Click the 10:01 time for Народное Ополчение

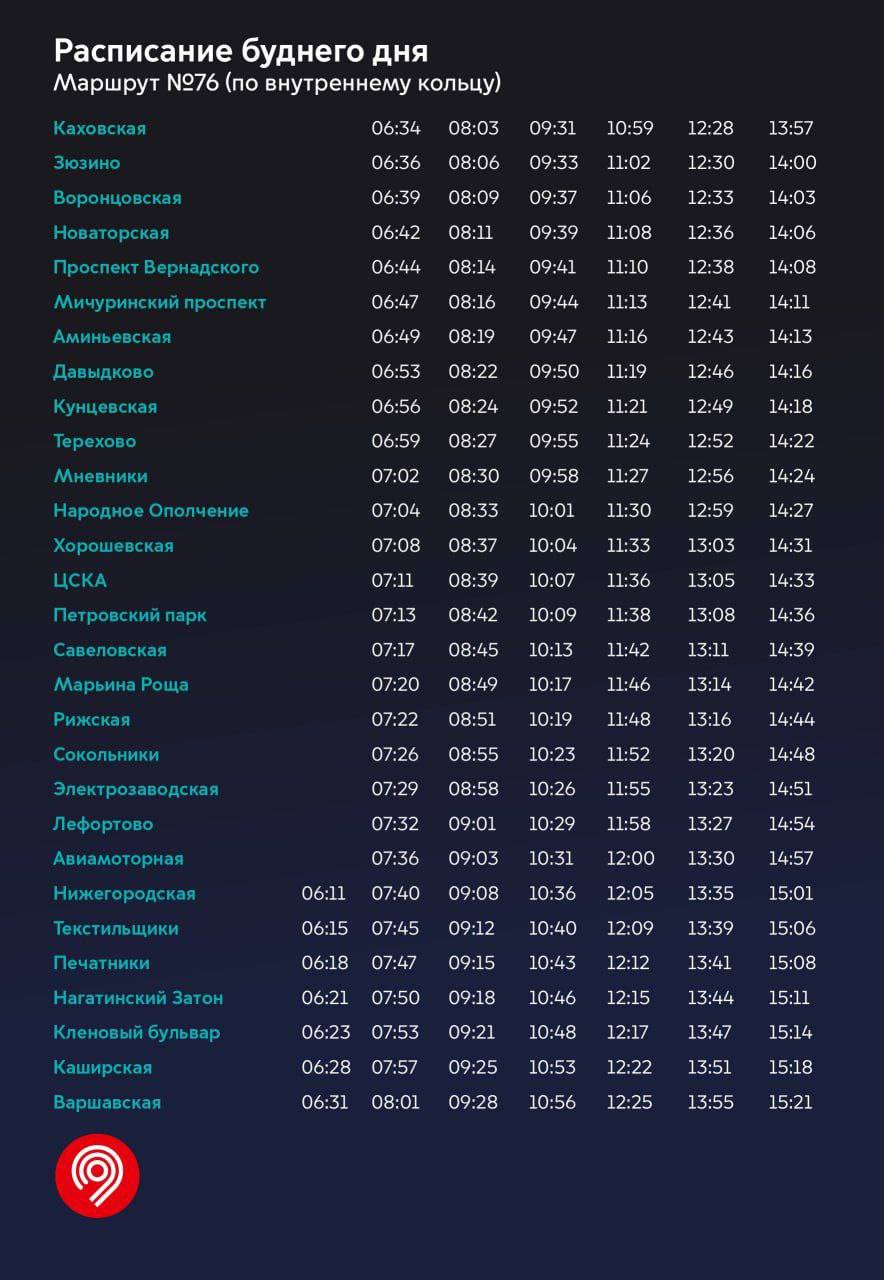point(551,511)
